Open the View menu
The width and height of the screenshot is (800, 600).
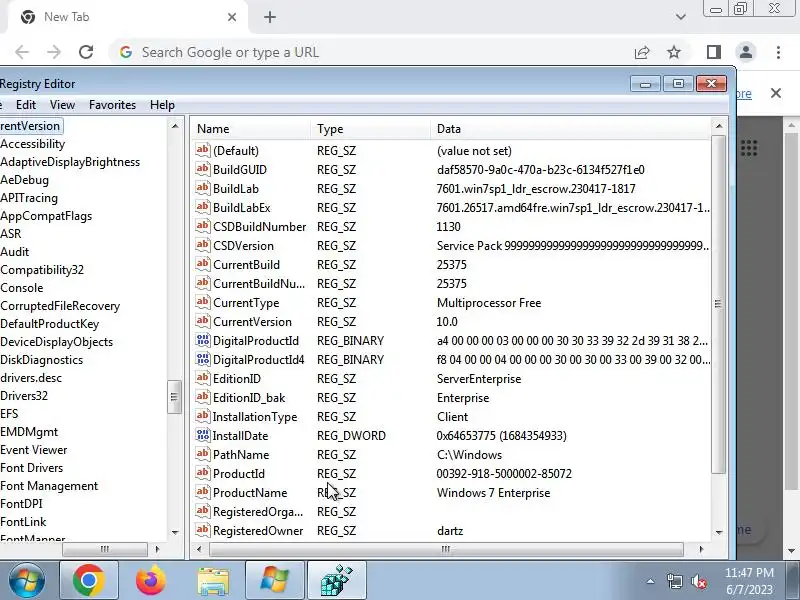tap(62, 105)
